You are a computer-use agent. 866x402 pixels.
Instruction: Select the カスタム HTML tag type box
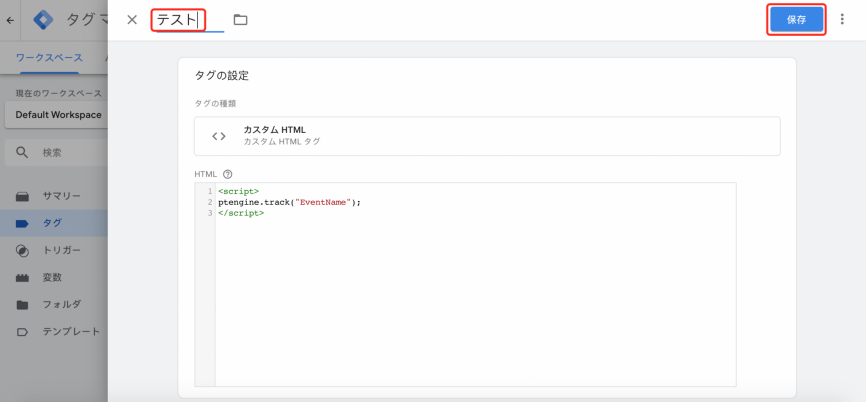[x=487, y=136]
